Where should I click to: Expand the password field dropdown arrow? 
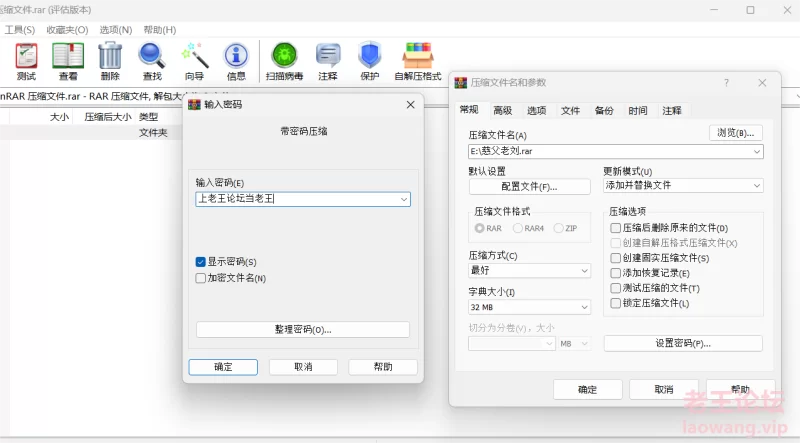click(x=404, y=199)
